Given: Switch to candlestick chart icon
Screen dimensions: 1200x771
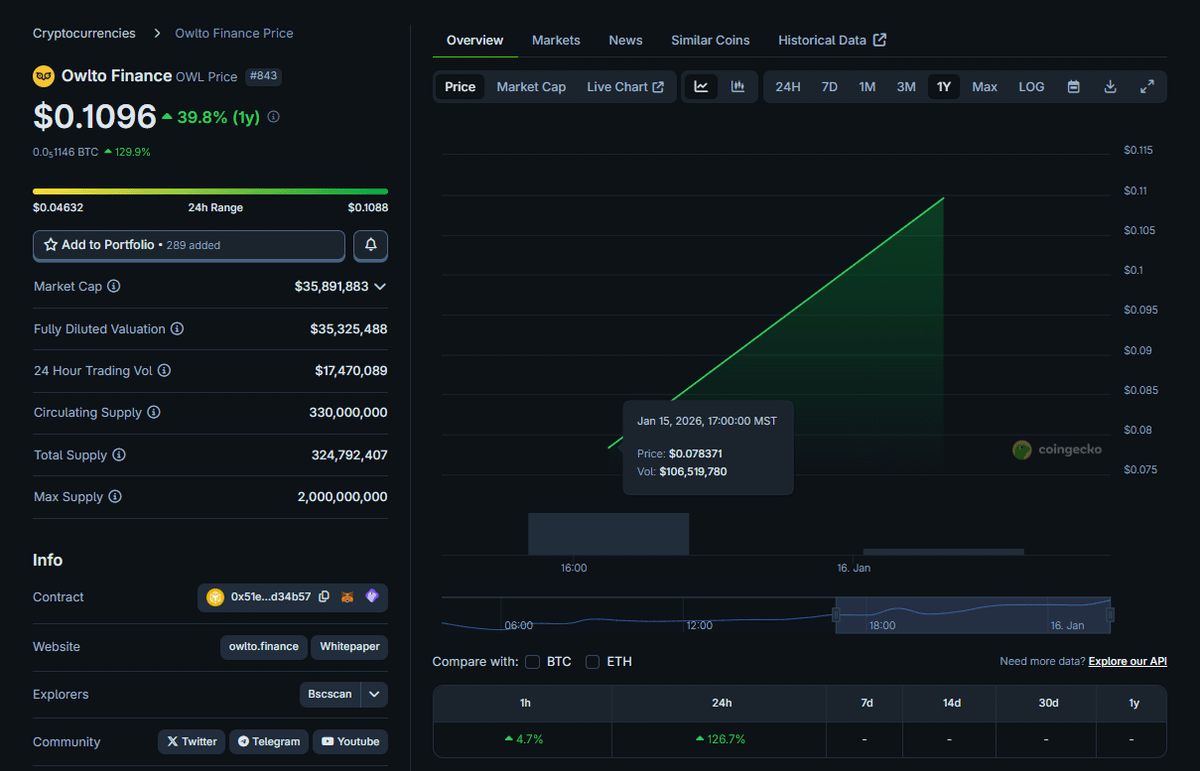Looking at the screenshot, I should click(x=738, y=87).
